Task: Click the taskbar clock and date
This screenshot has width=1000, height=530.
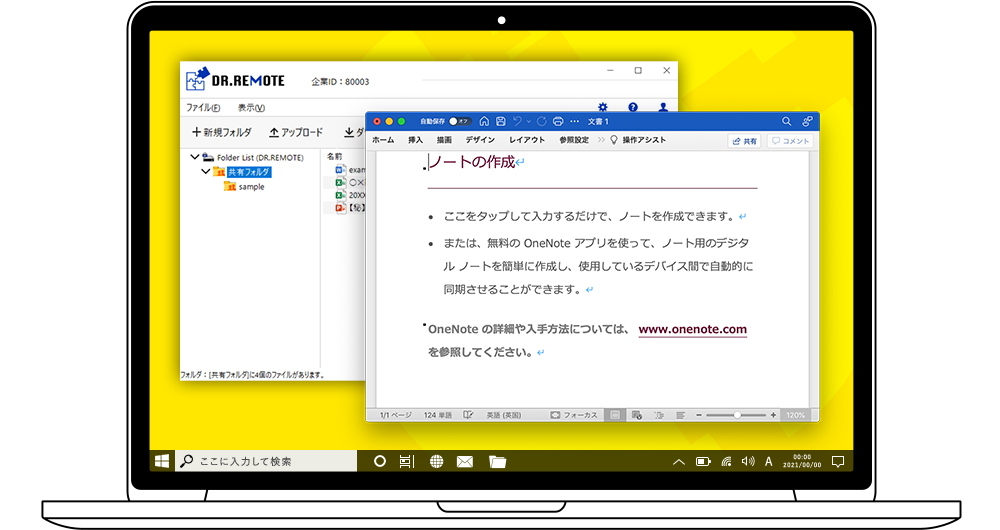Action: tap(802, 461)
